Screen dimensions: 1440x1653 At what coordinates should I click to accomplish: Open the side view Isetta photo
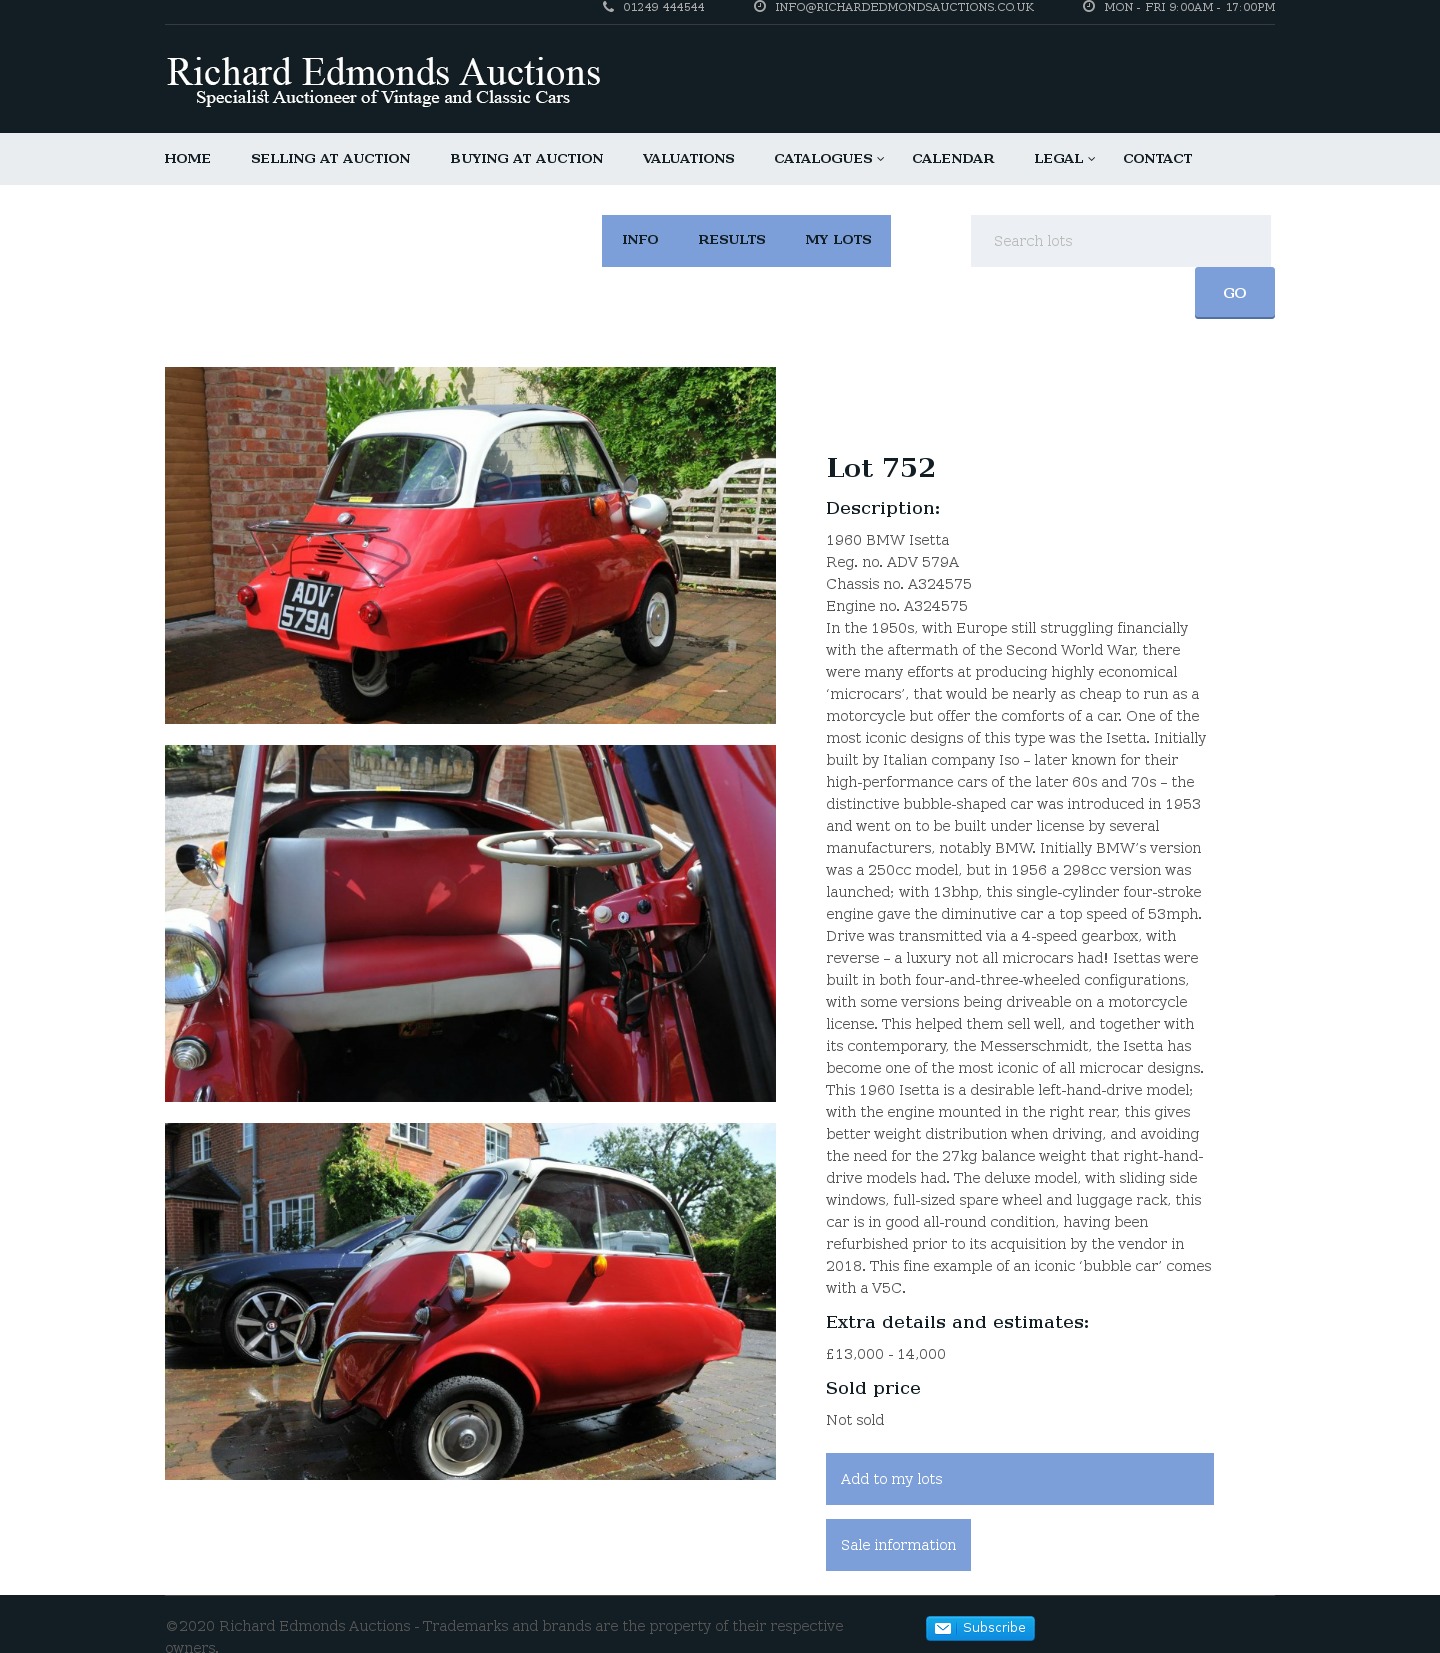(x=470, y=1301)
